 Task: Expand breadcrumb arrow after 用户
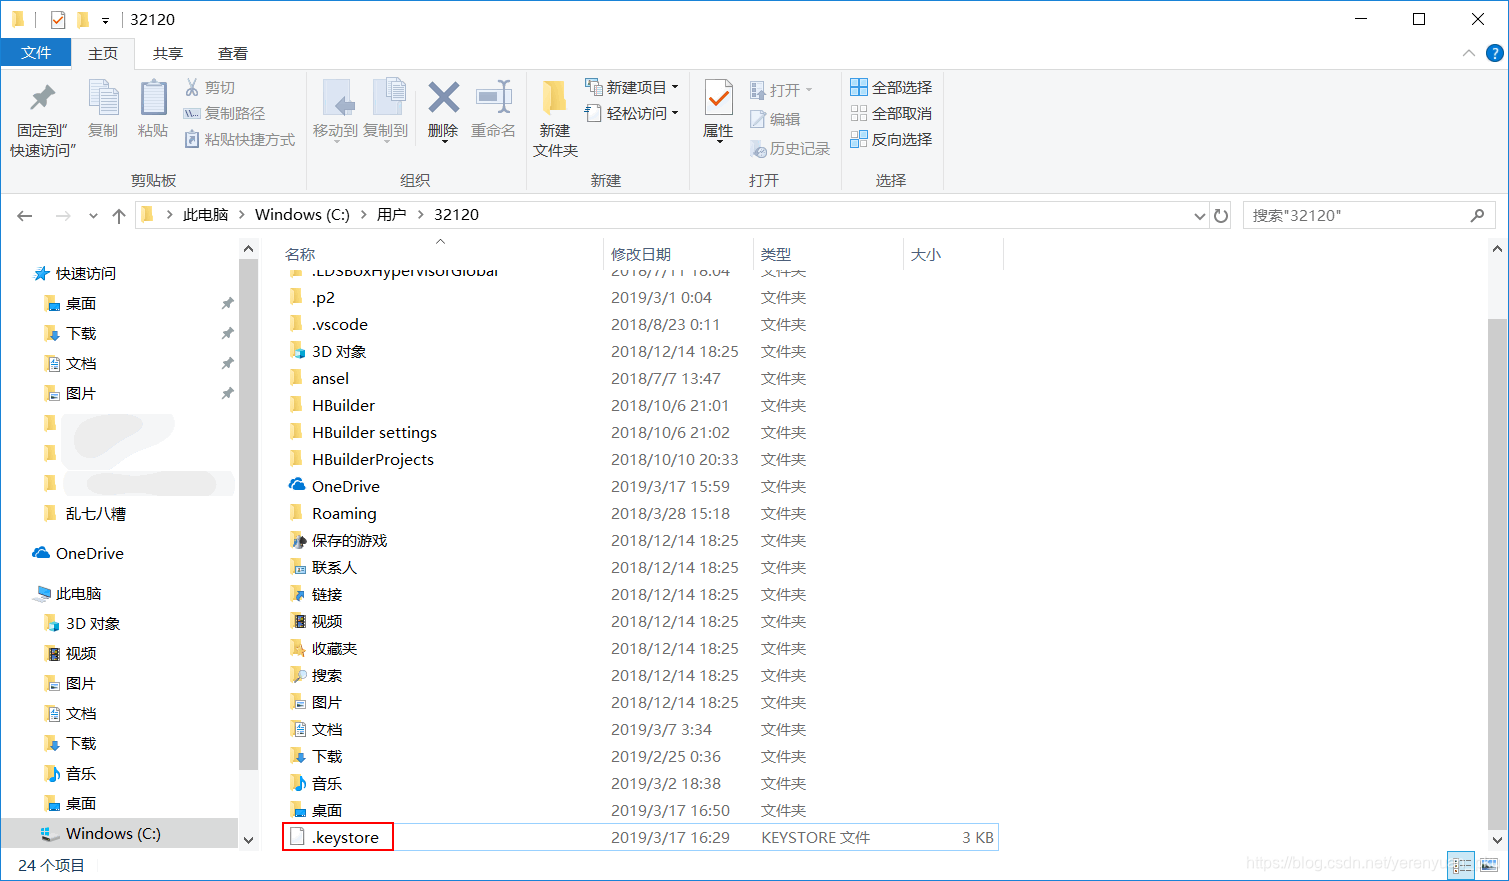click(420, 215)
